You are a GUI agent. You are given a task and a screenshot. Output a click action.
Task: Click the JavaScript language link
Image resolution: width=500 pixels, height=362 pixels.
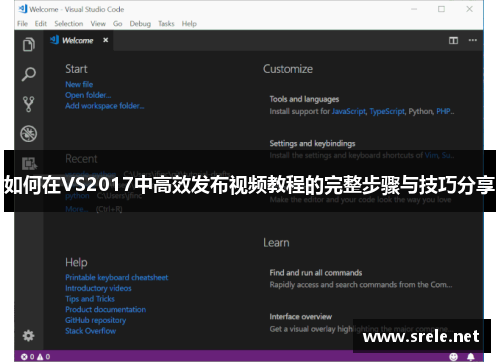point(349,111)
